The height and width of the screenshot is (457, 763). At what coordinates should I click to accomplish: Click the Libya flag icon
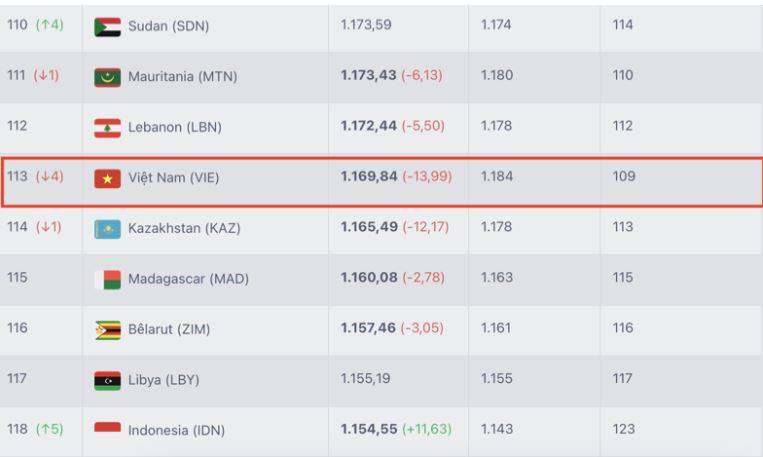[108, 381]
